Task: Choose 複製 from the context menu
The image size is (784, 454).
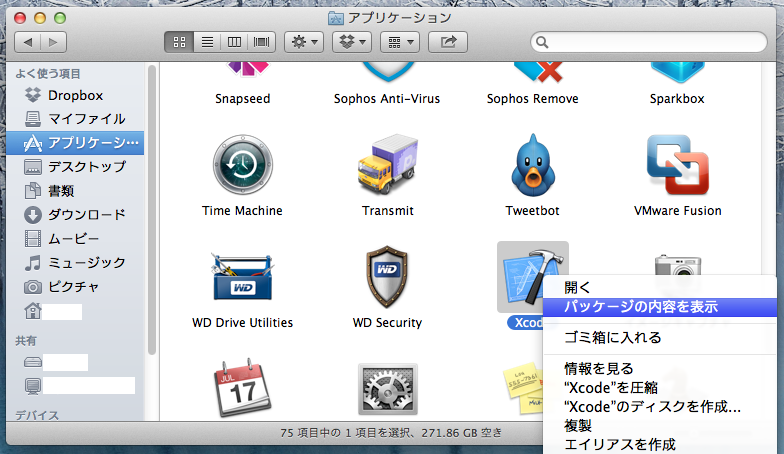Action: (x=660, y=426)
